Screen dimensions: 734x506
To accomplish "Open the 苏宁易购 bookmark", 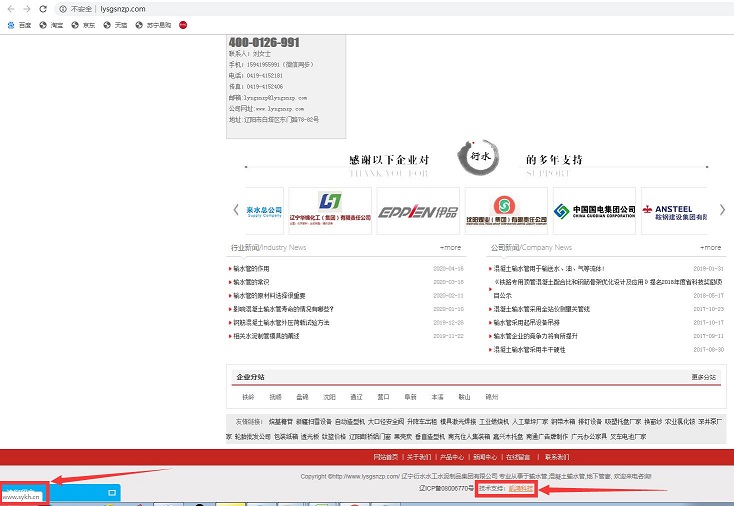I will 153,25.
